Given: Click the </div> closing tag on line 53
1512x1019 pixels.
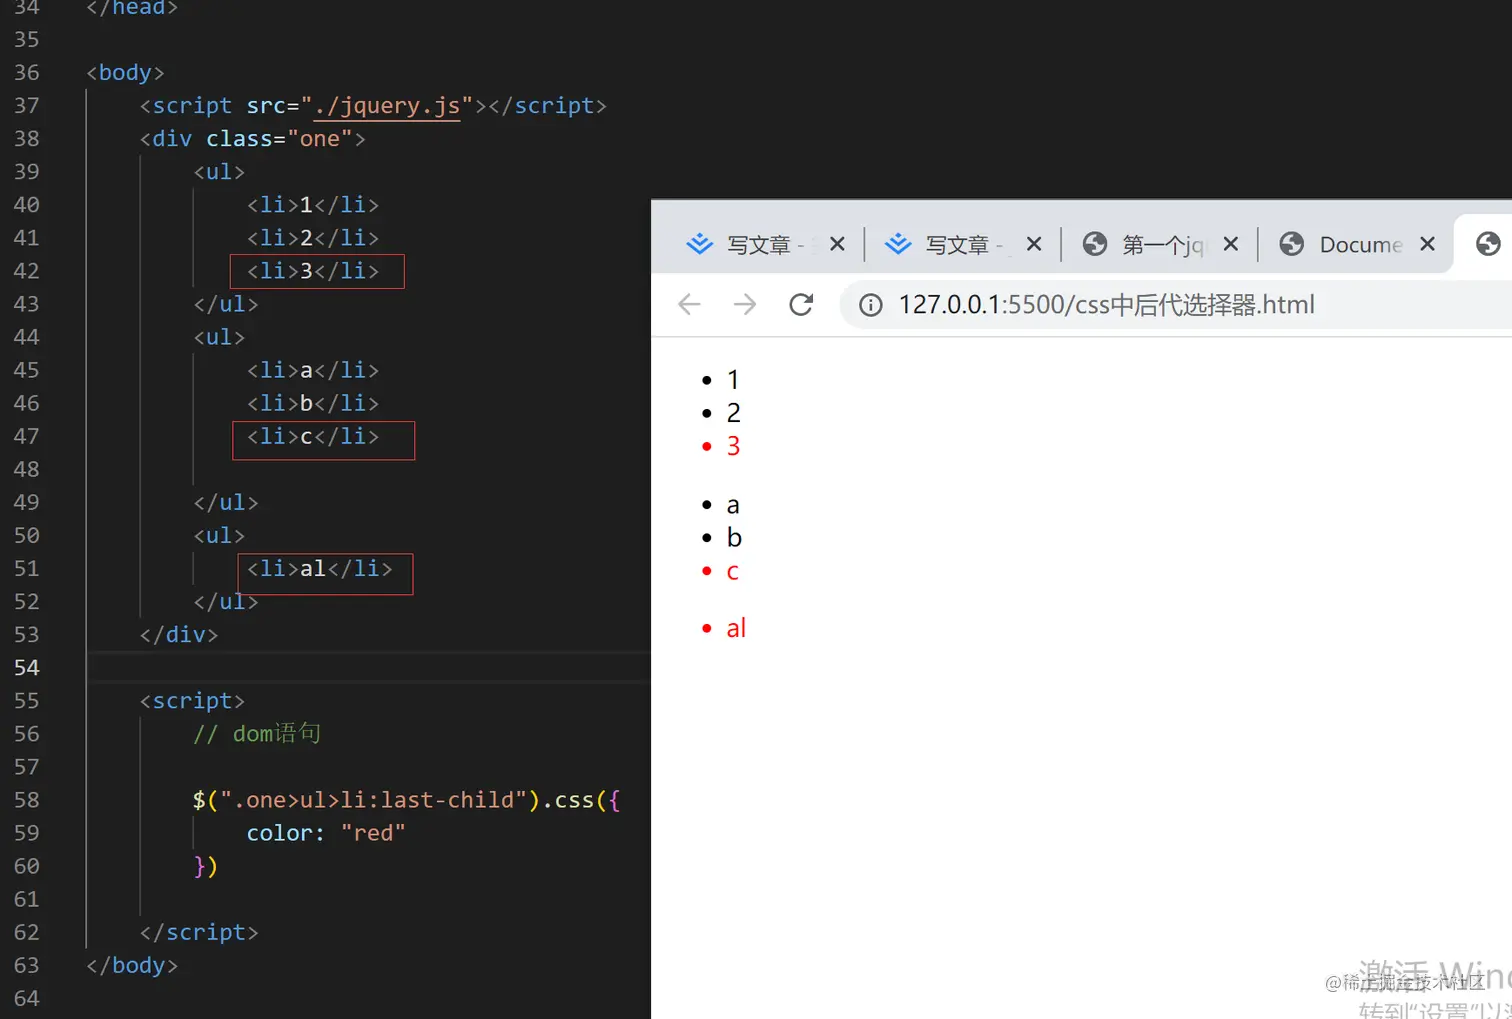Looking at the screenshot, I should (179, 634).
